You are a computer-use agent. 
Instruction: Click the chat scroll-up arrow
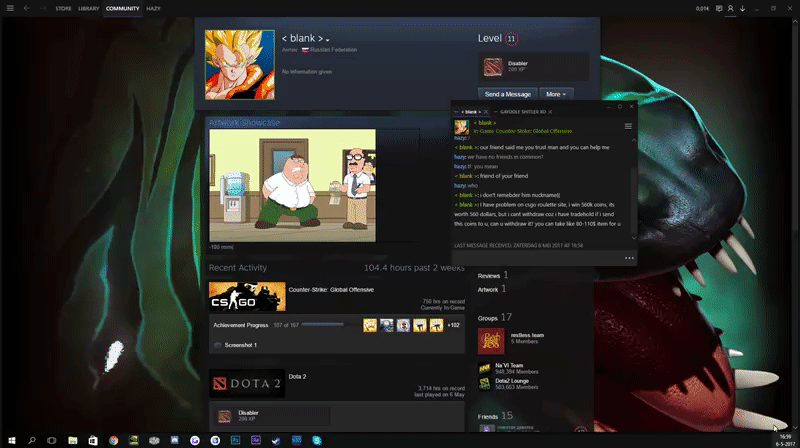[x=634, y=140]
